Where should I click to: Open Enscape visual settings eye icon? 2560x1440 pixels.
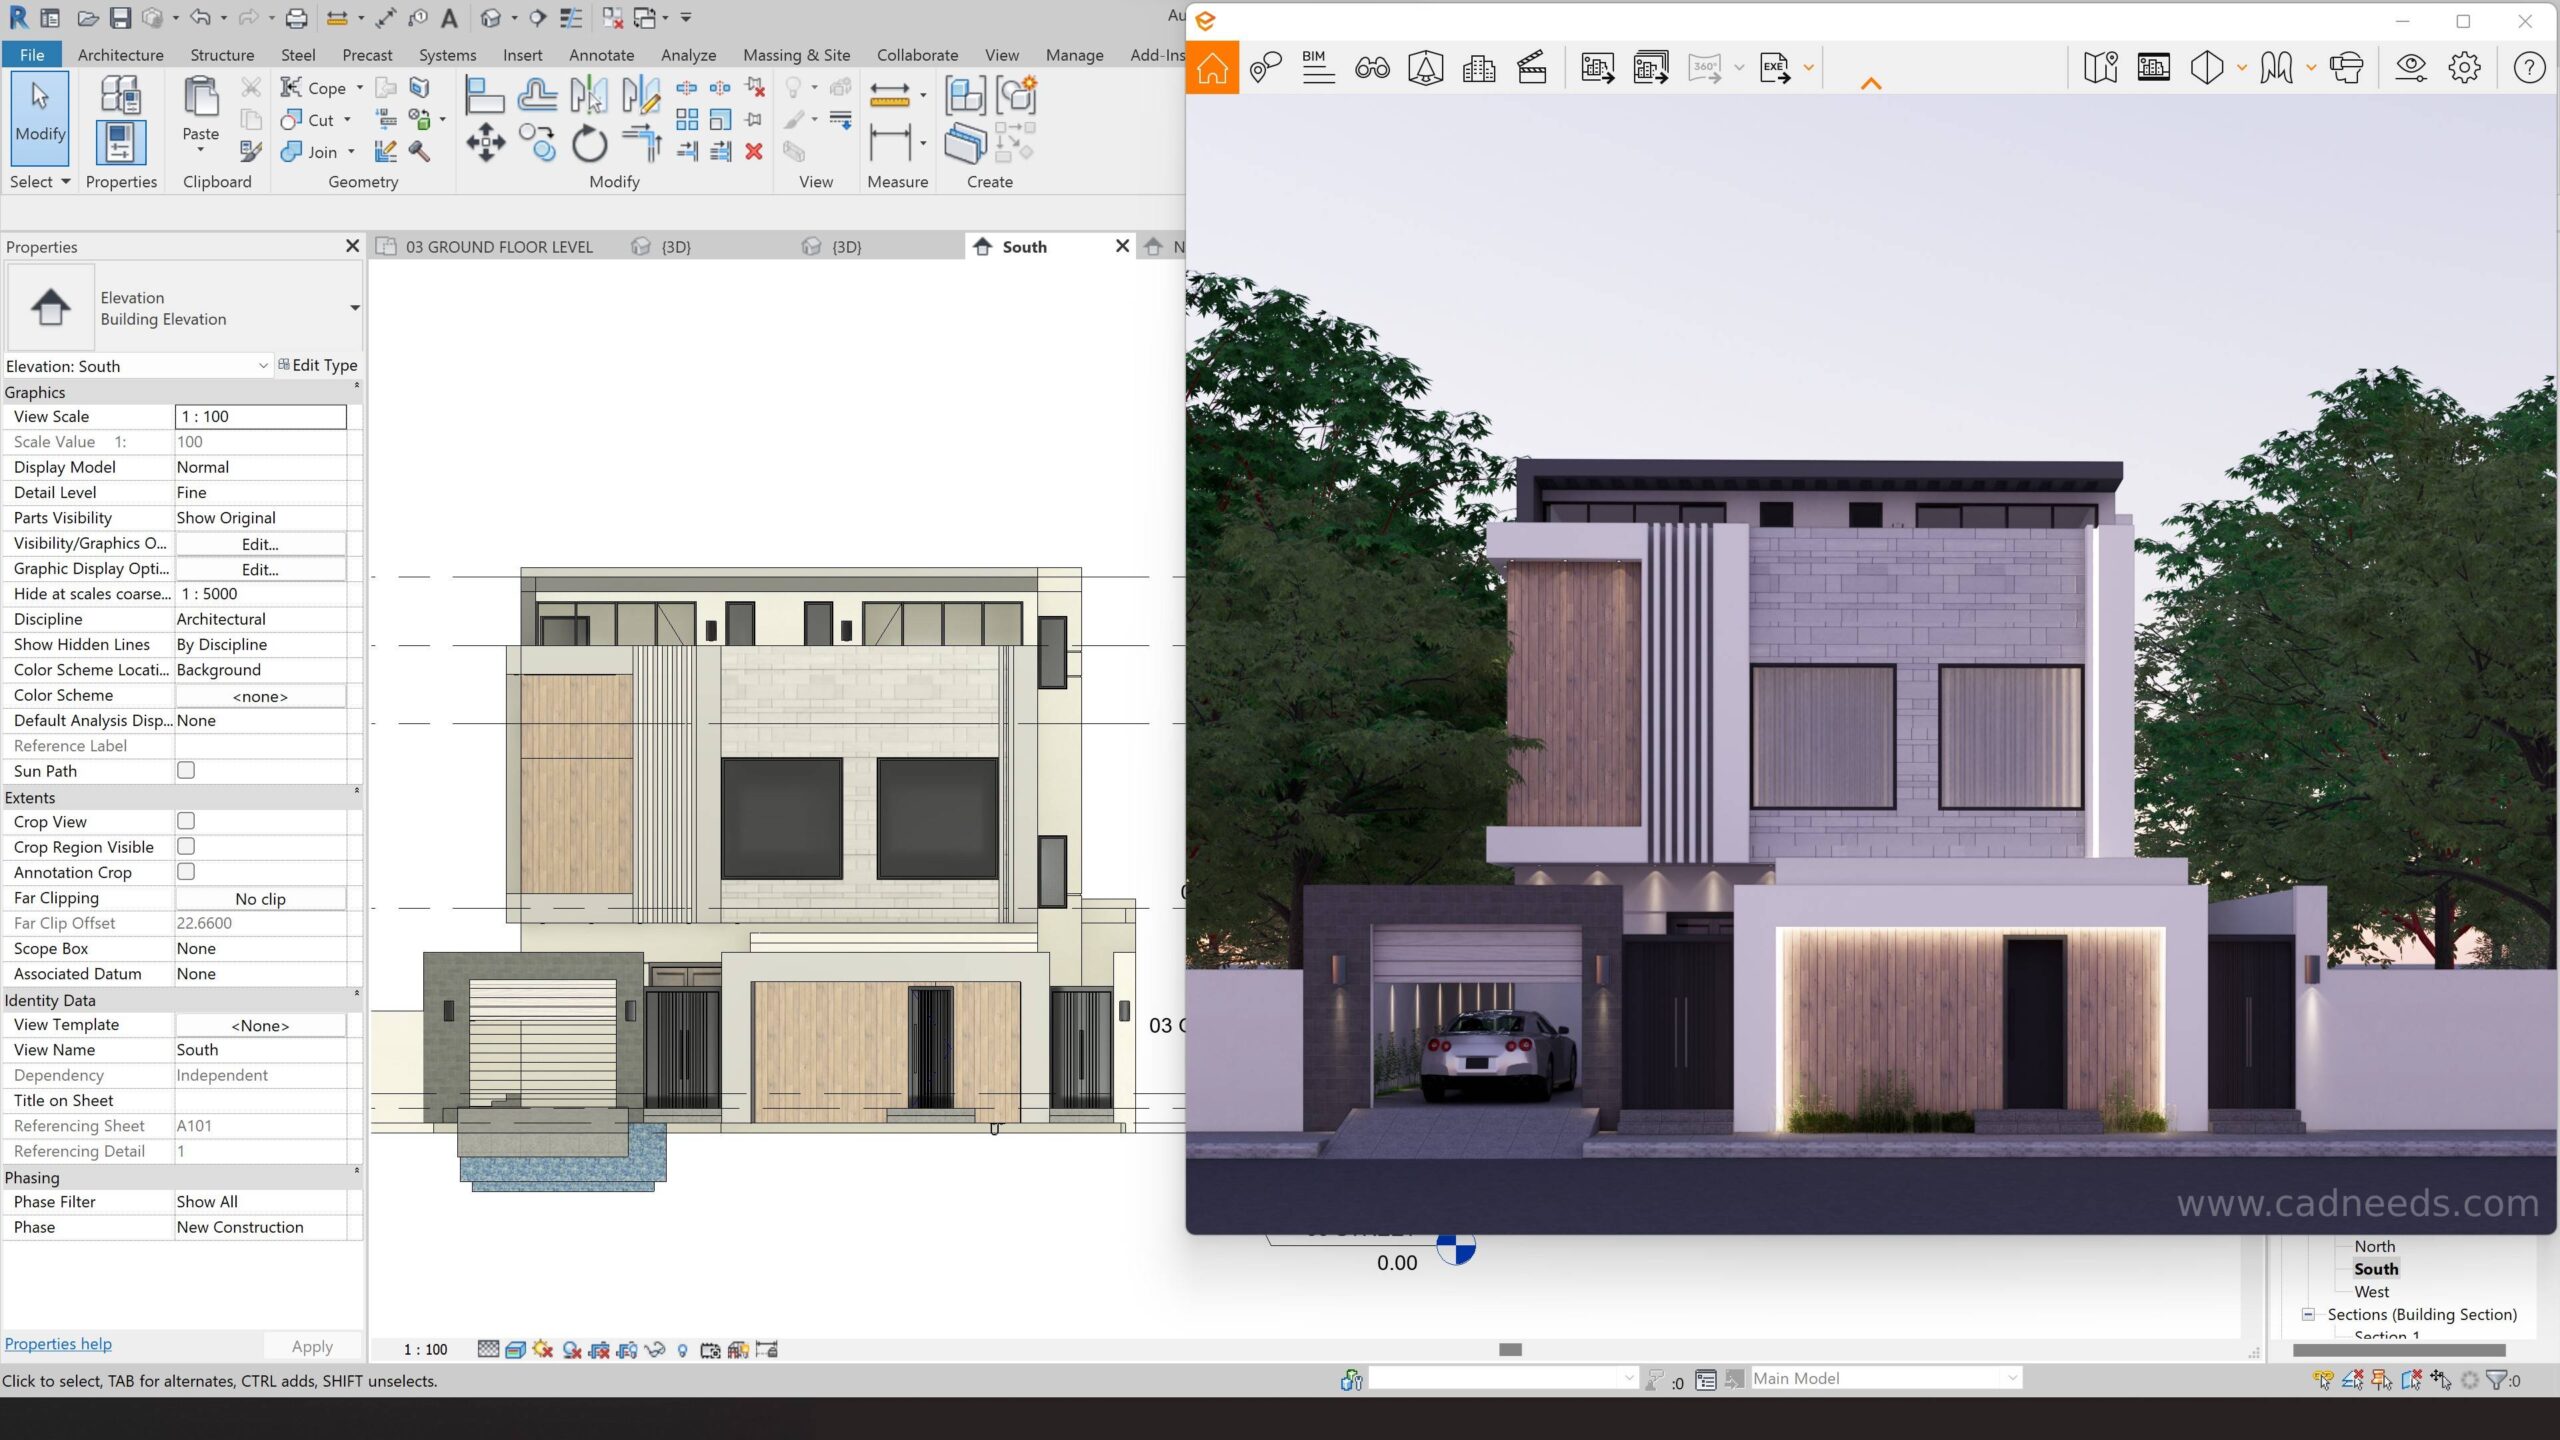coord(2411,68)
